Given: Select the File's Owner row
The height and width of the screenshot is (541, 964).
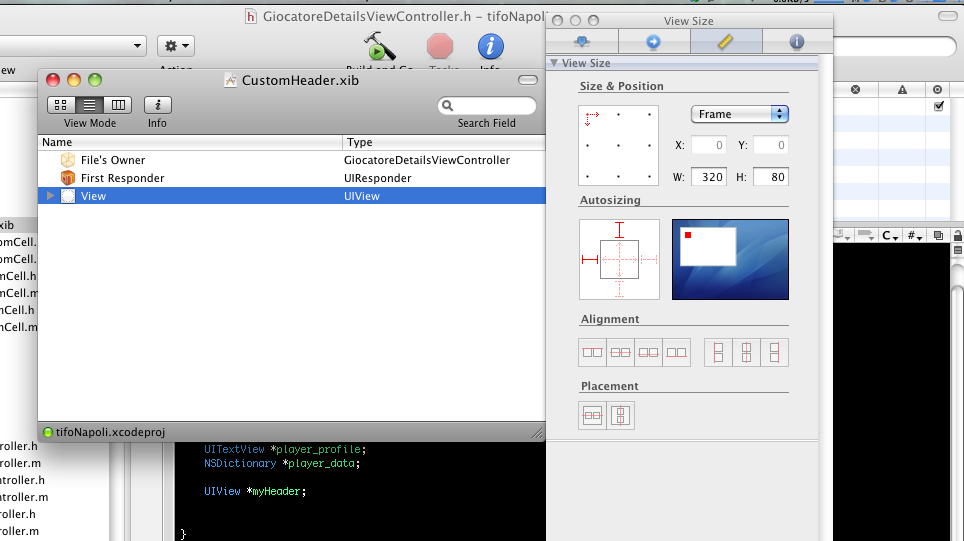Looking at the screenshot, I should point(112,160).
